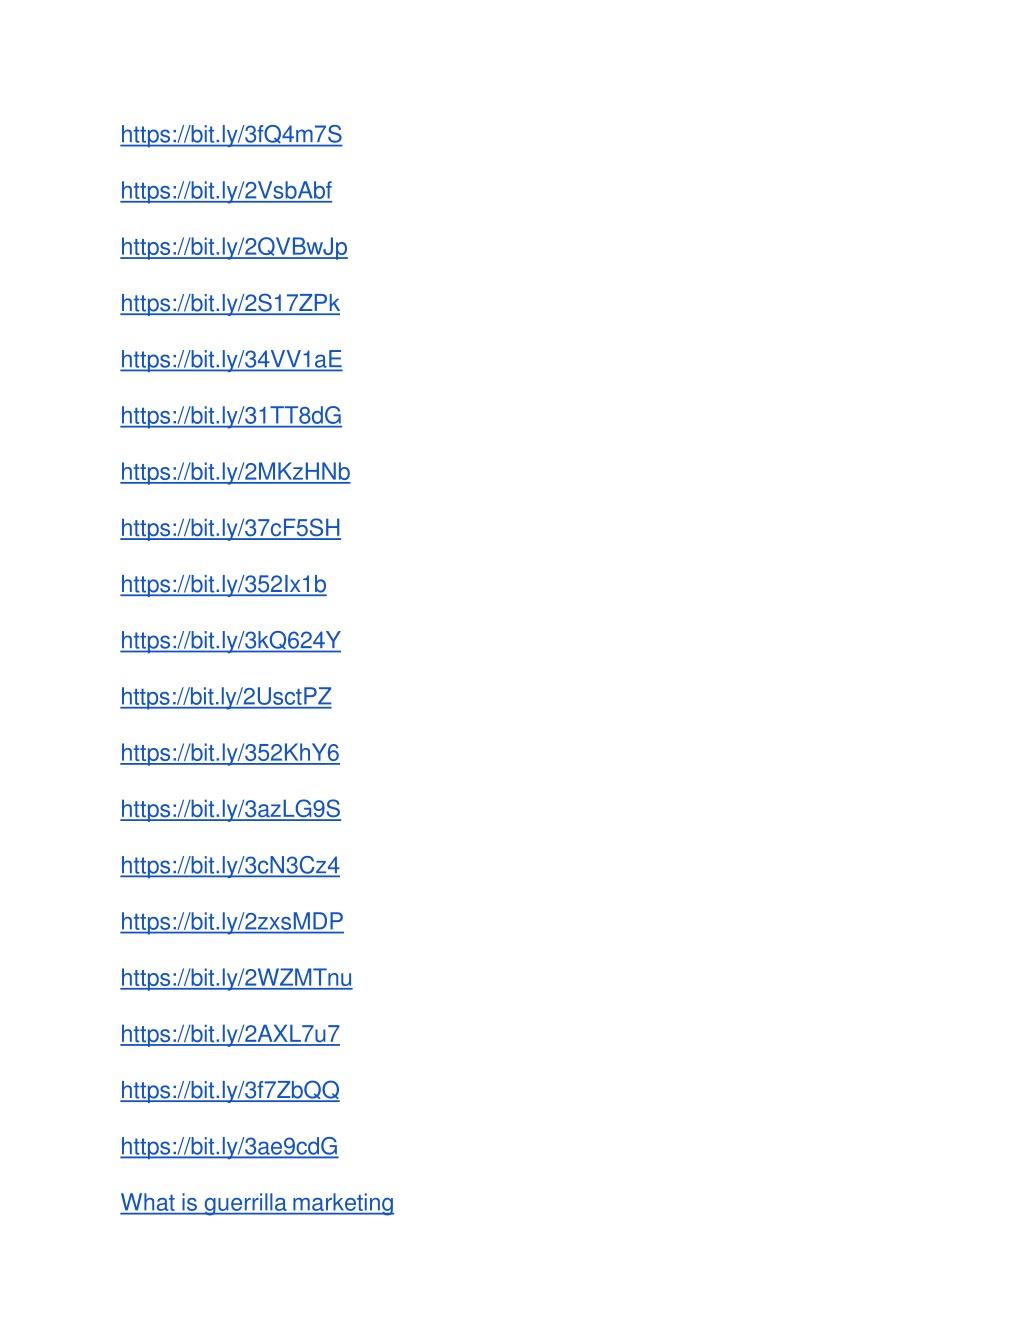Screen dimensions: 1024x1325
Task: Follow the bit.ly/3cN3Cz4 link
Action: 230,866
